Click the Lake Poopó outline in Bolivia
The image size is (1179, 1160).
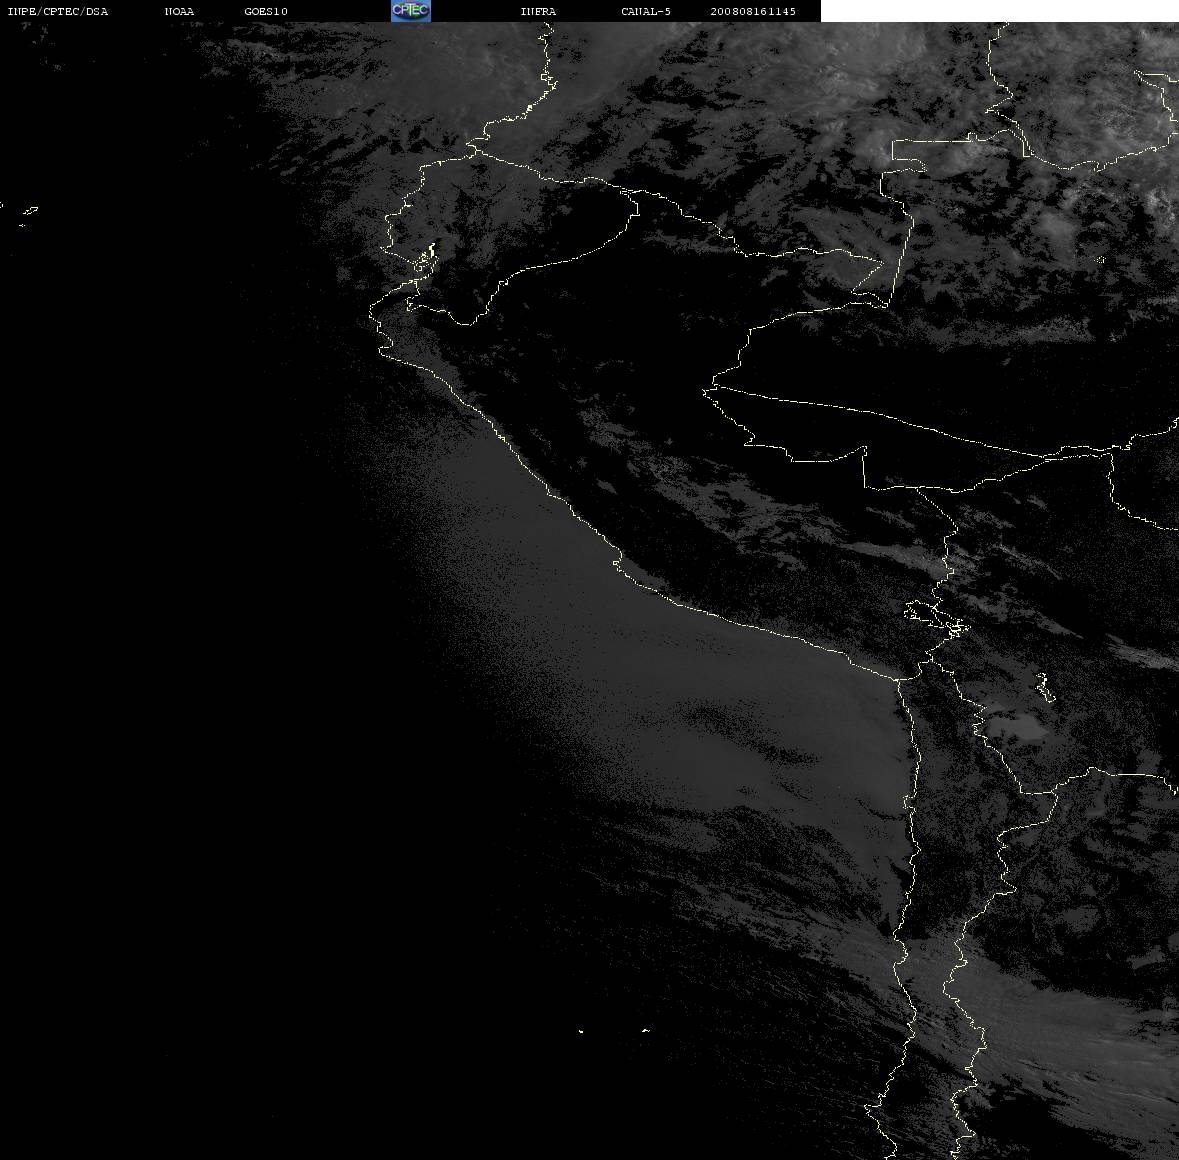[x=1045, y=687]
